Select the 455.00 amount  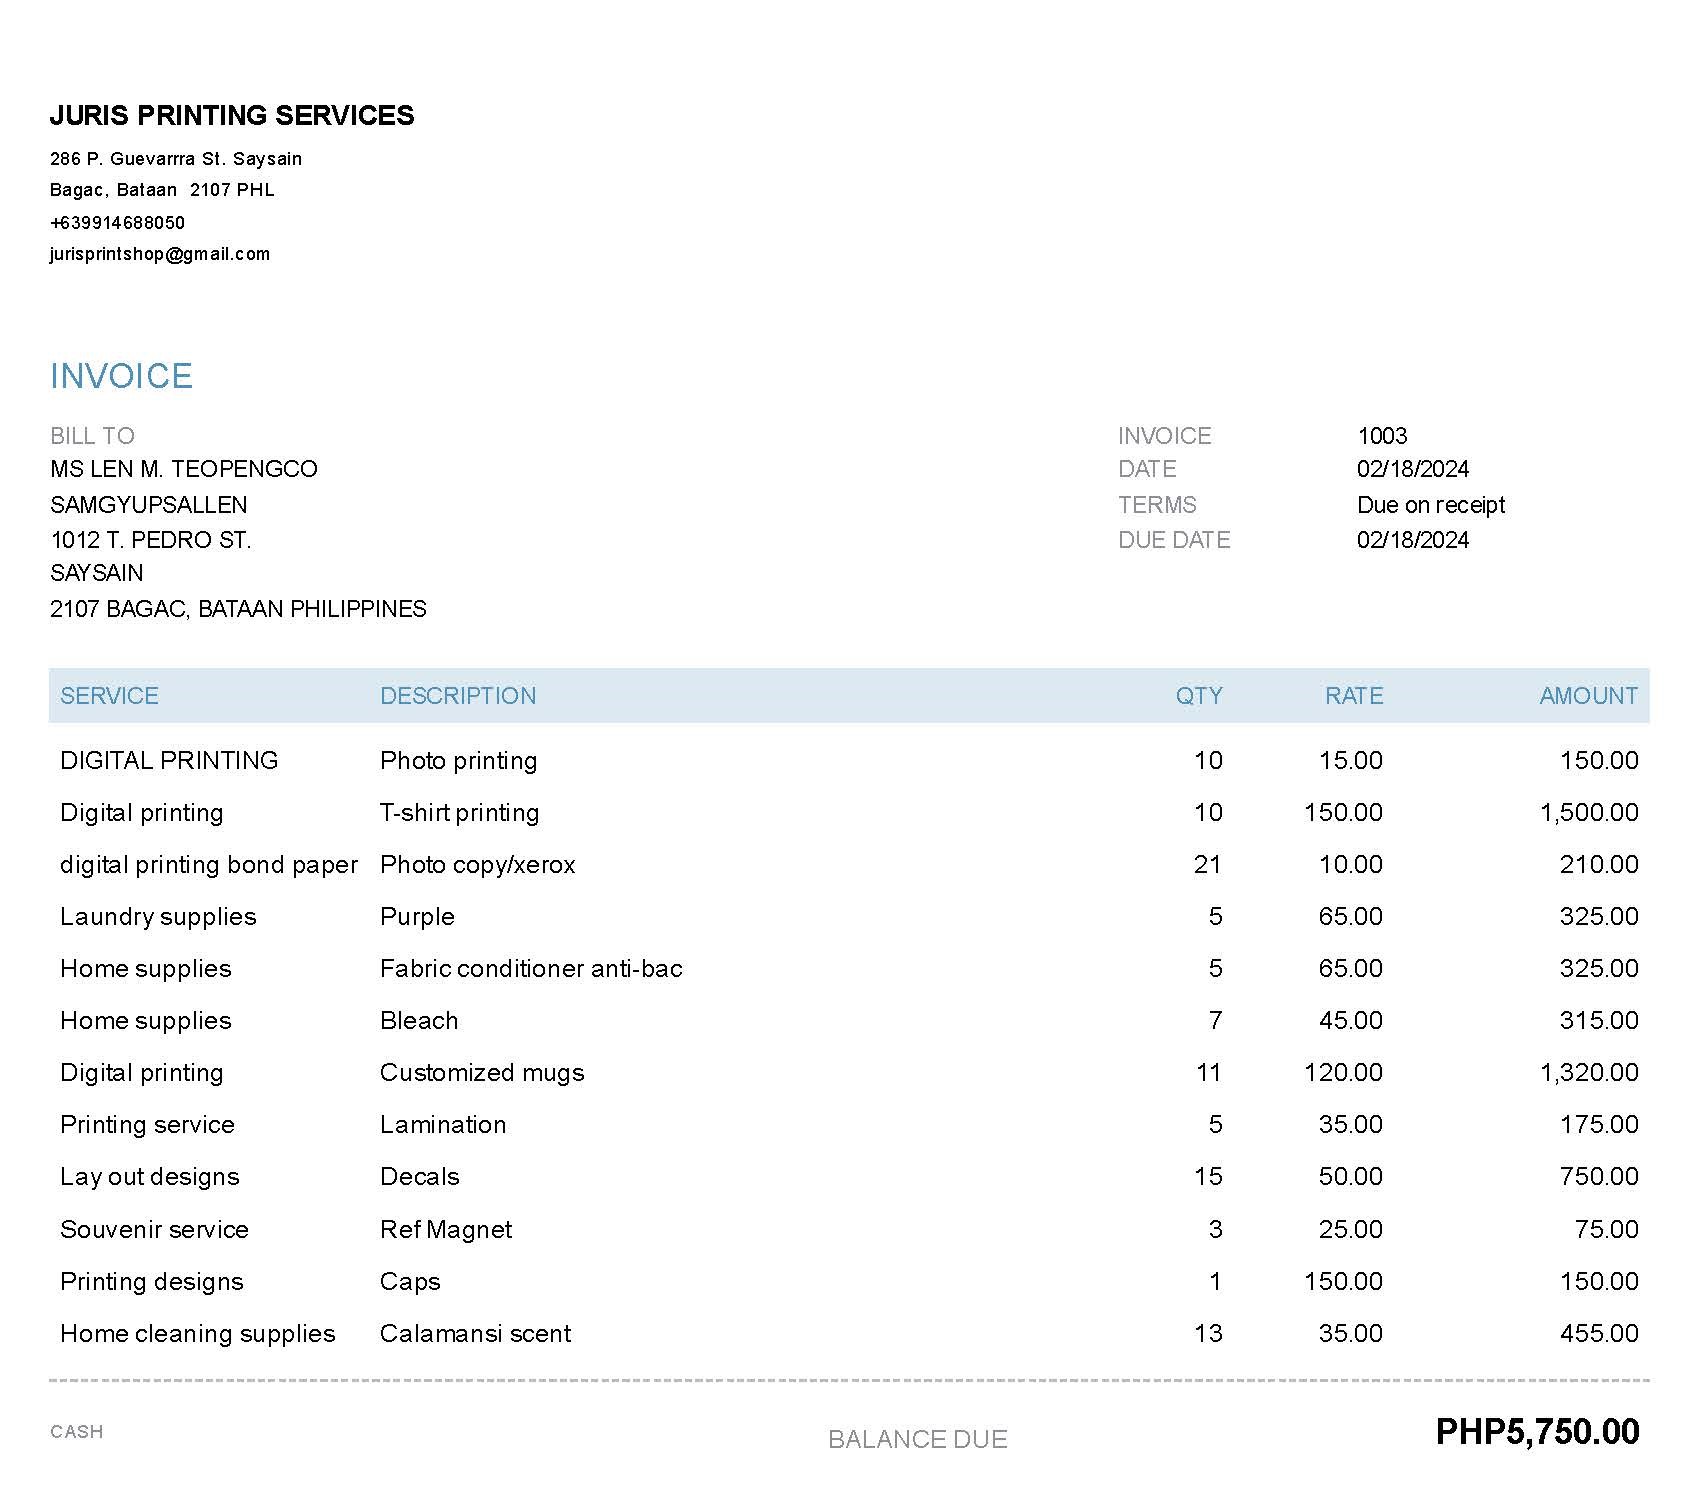click(x=1599, y=1334)
